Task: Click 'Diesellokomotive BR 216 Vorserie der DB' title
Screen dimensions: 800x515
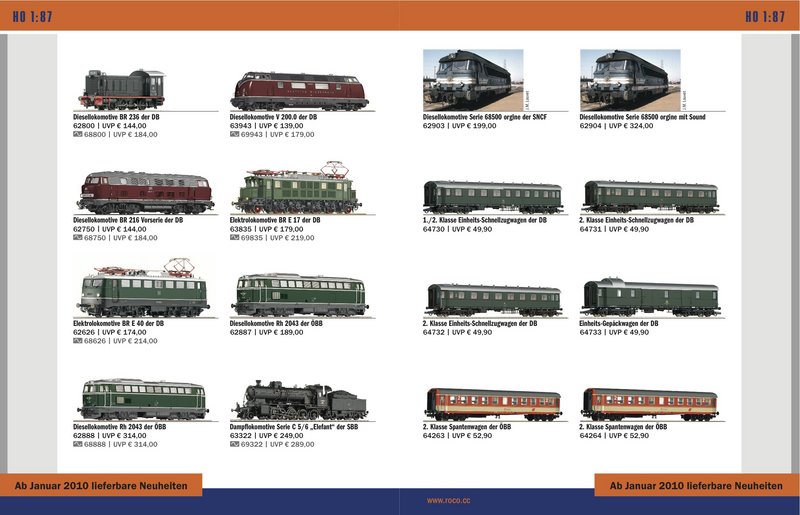Action: tap(128, 220)
